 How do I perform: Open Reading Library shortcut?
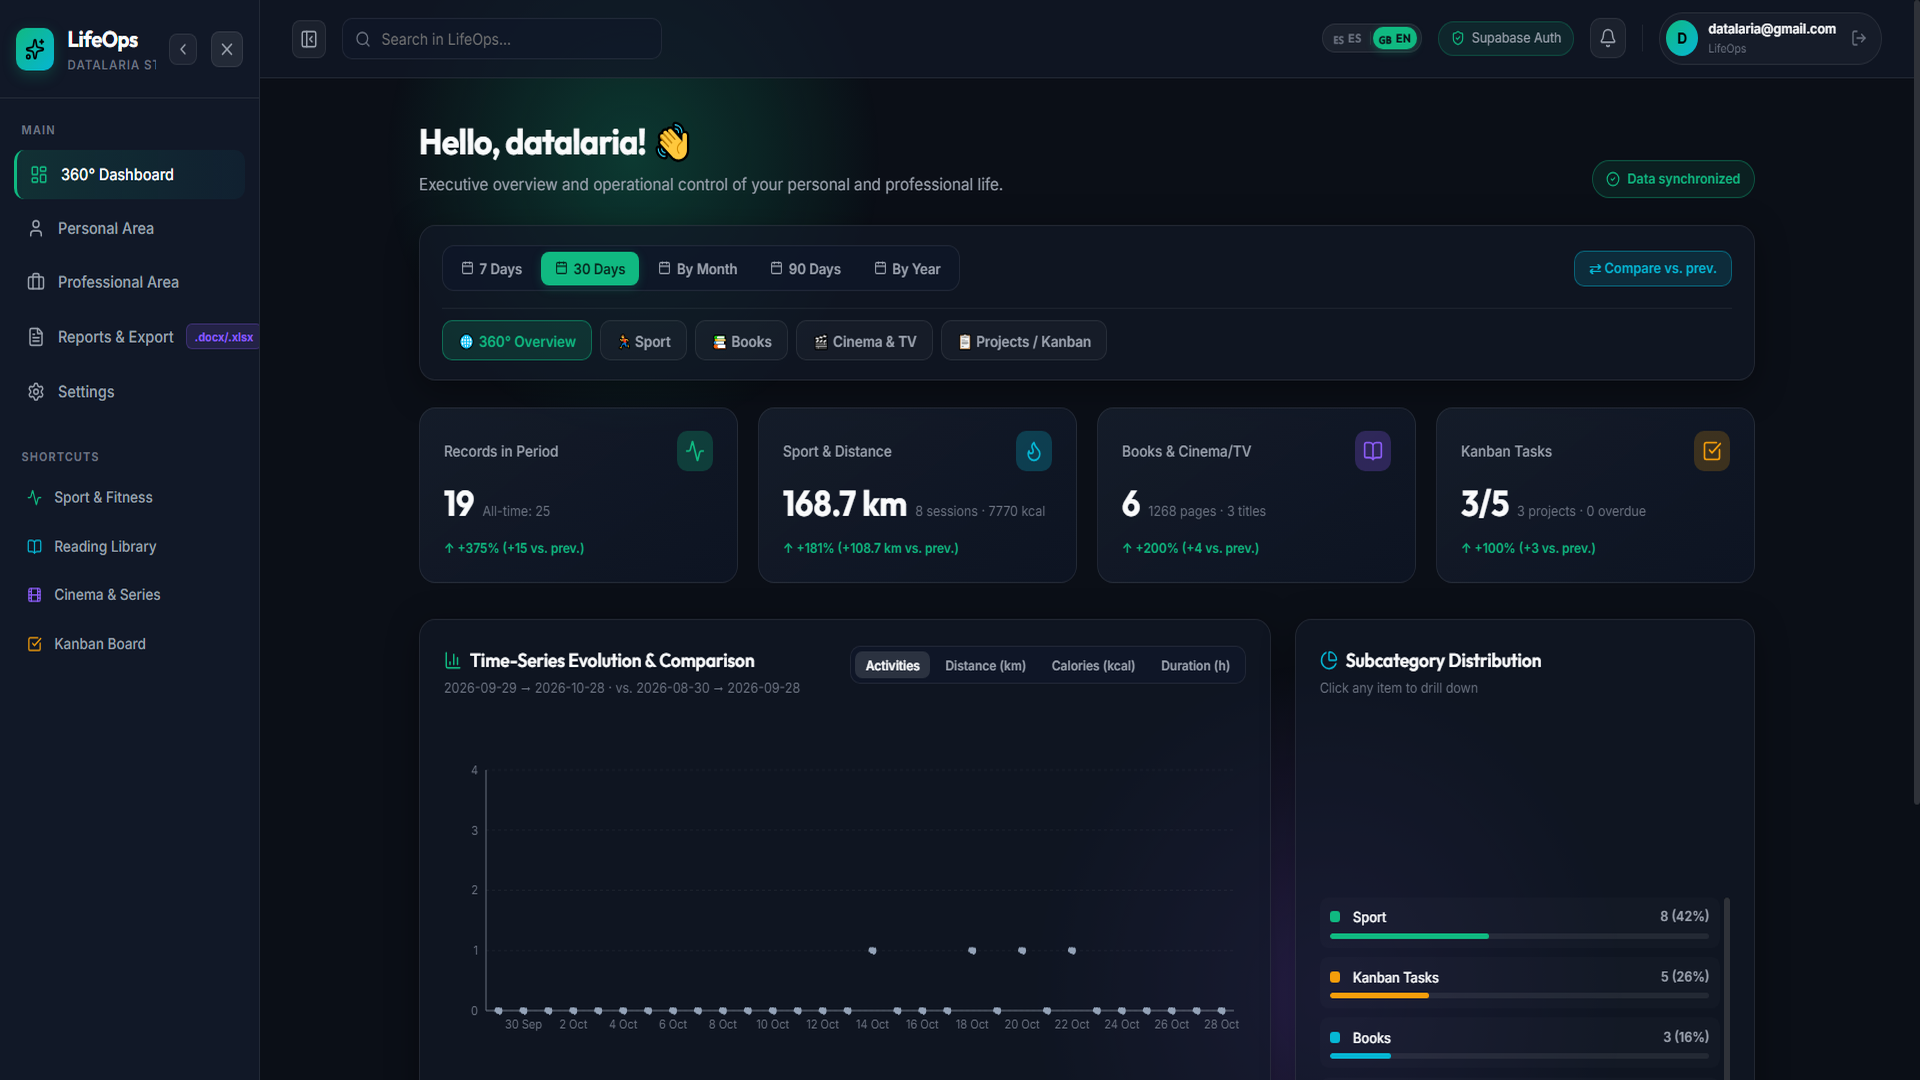[x=130, y=546]
